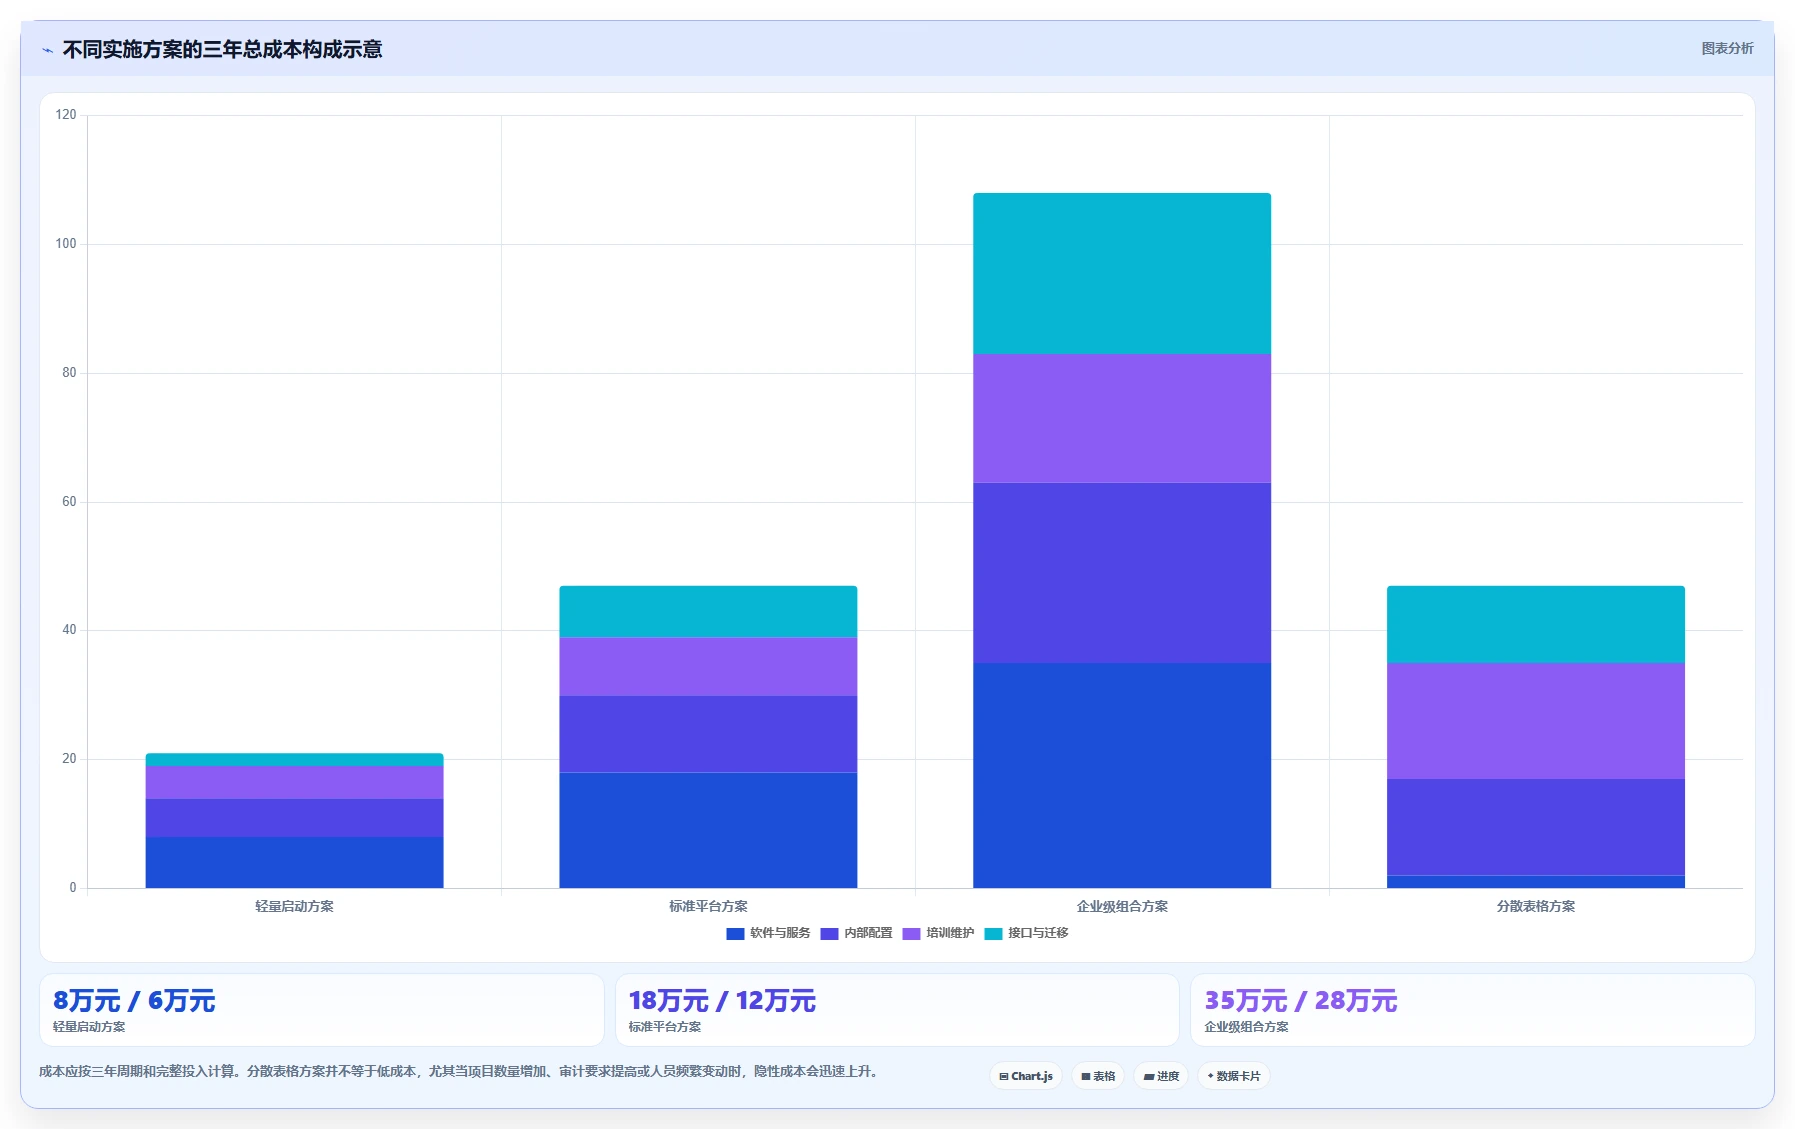Click the 轻量启动方案 caption in the stat card
The width and height of the screenshot is (1795, 1129).
(x=89, y=1027)
